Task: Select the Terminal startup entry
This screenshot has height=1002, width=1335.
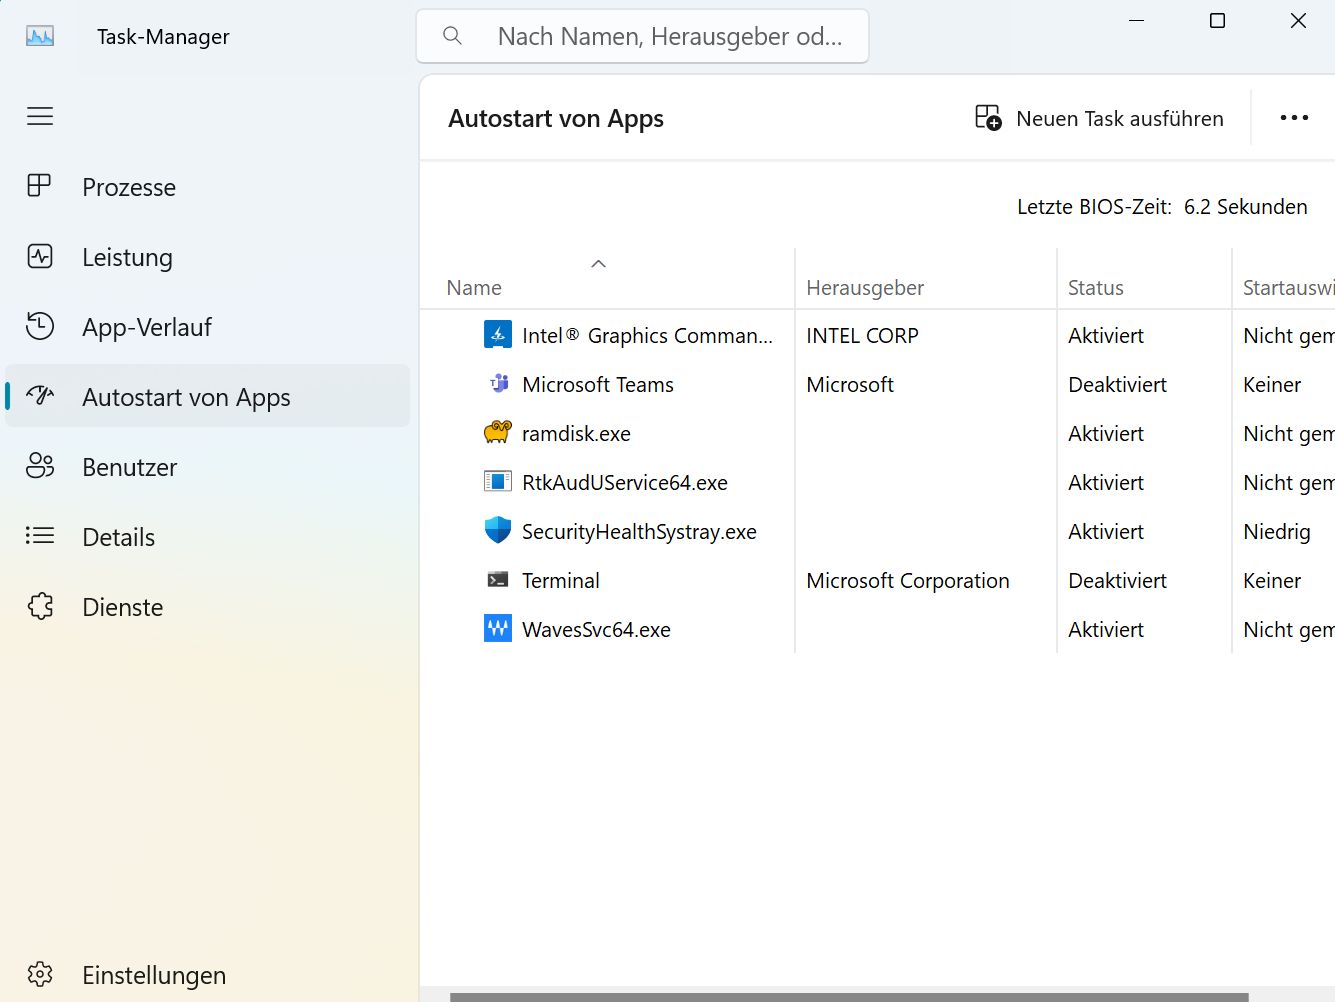Action: [560, 581]
